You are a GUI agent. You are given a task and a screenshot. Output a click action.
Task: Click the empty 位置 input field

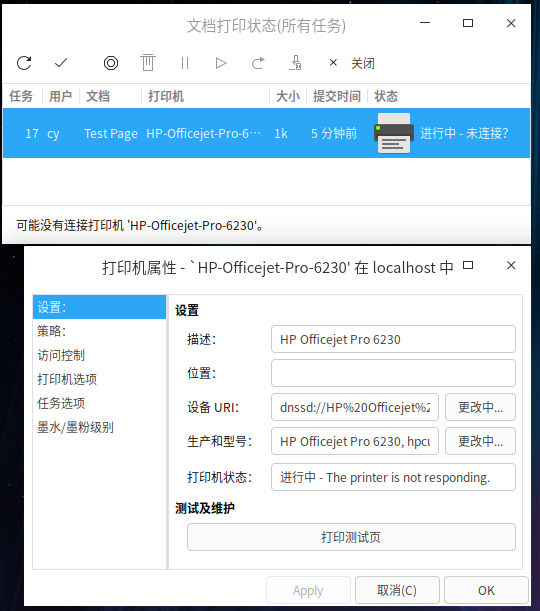pos(393,373)
